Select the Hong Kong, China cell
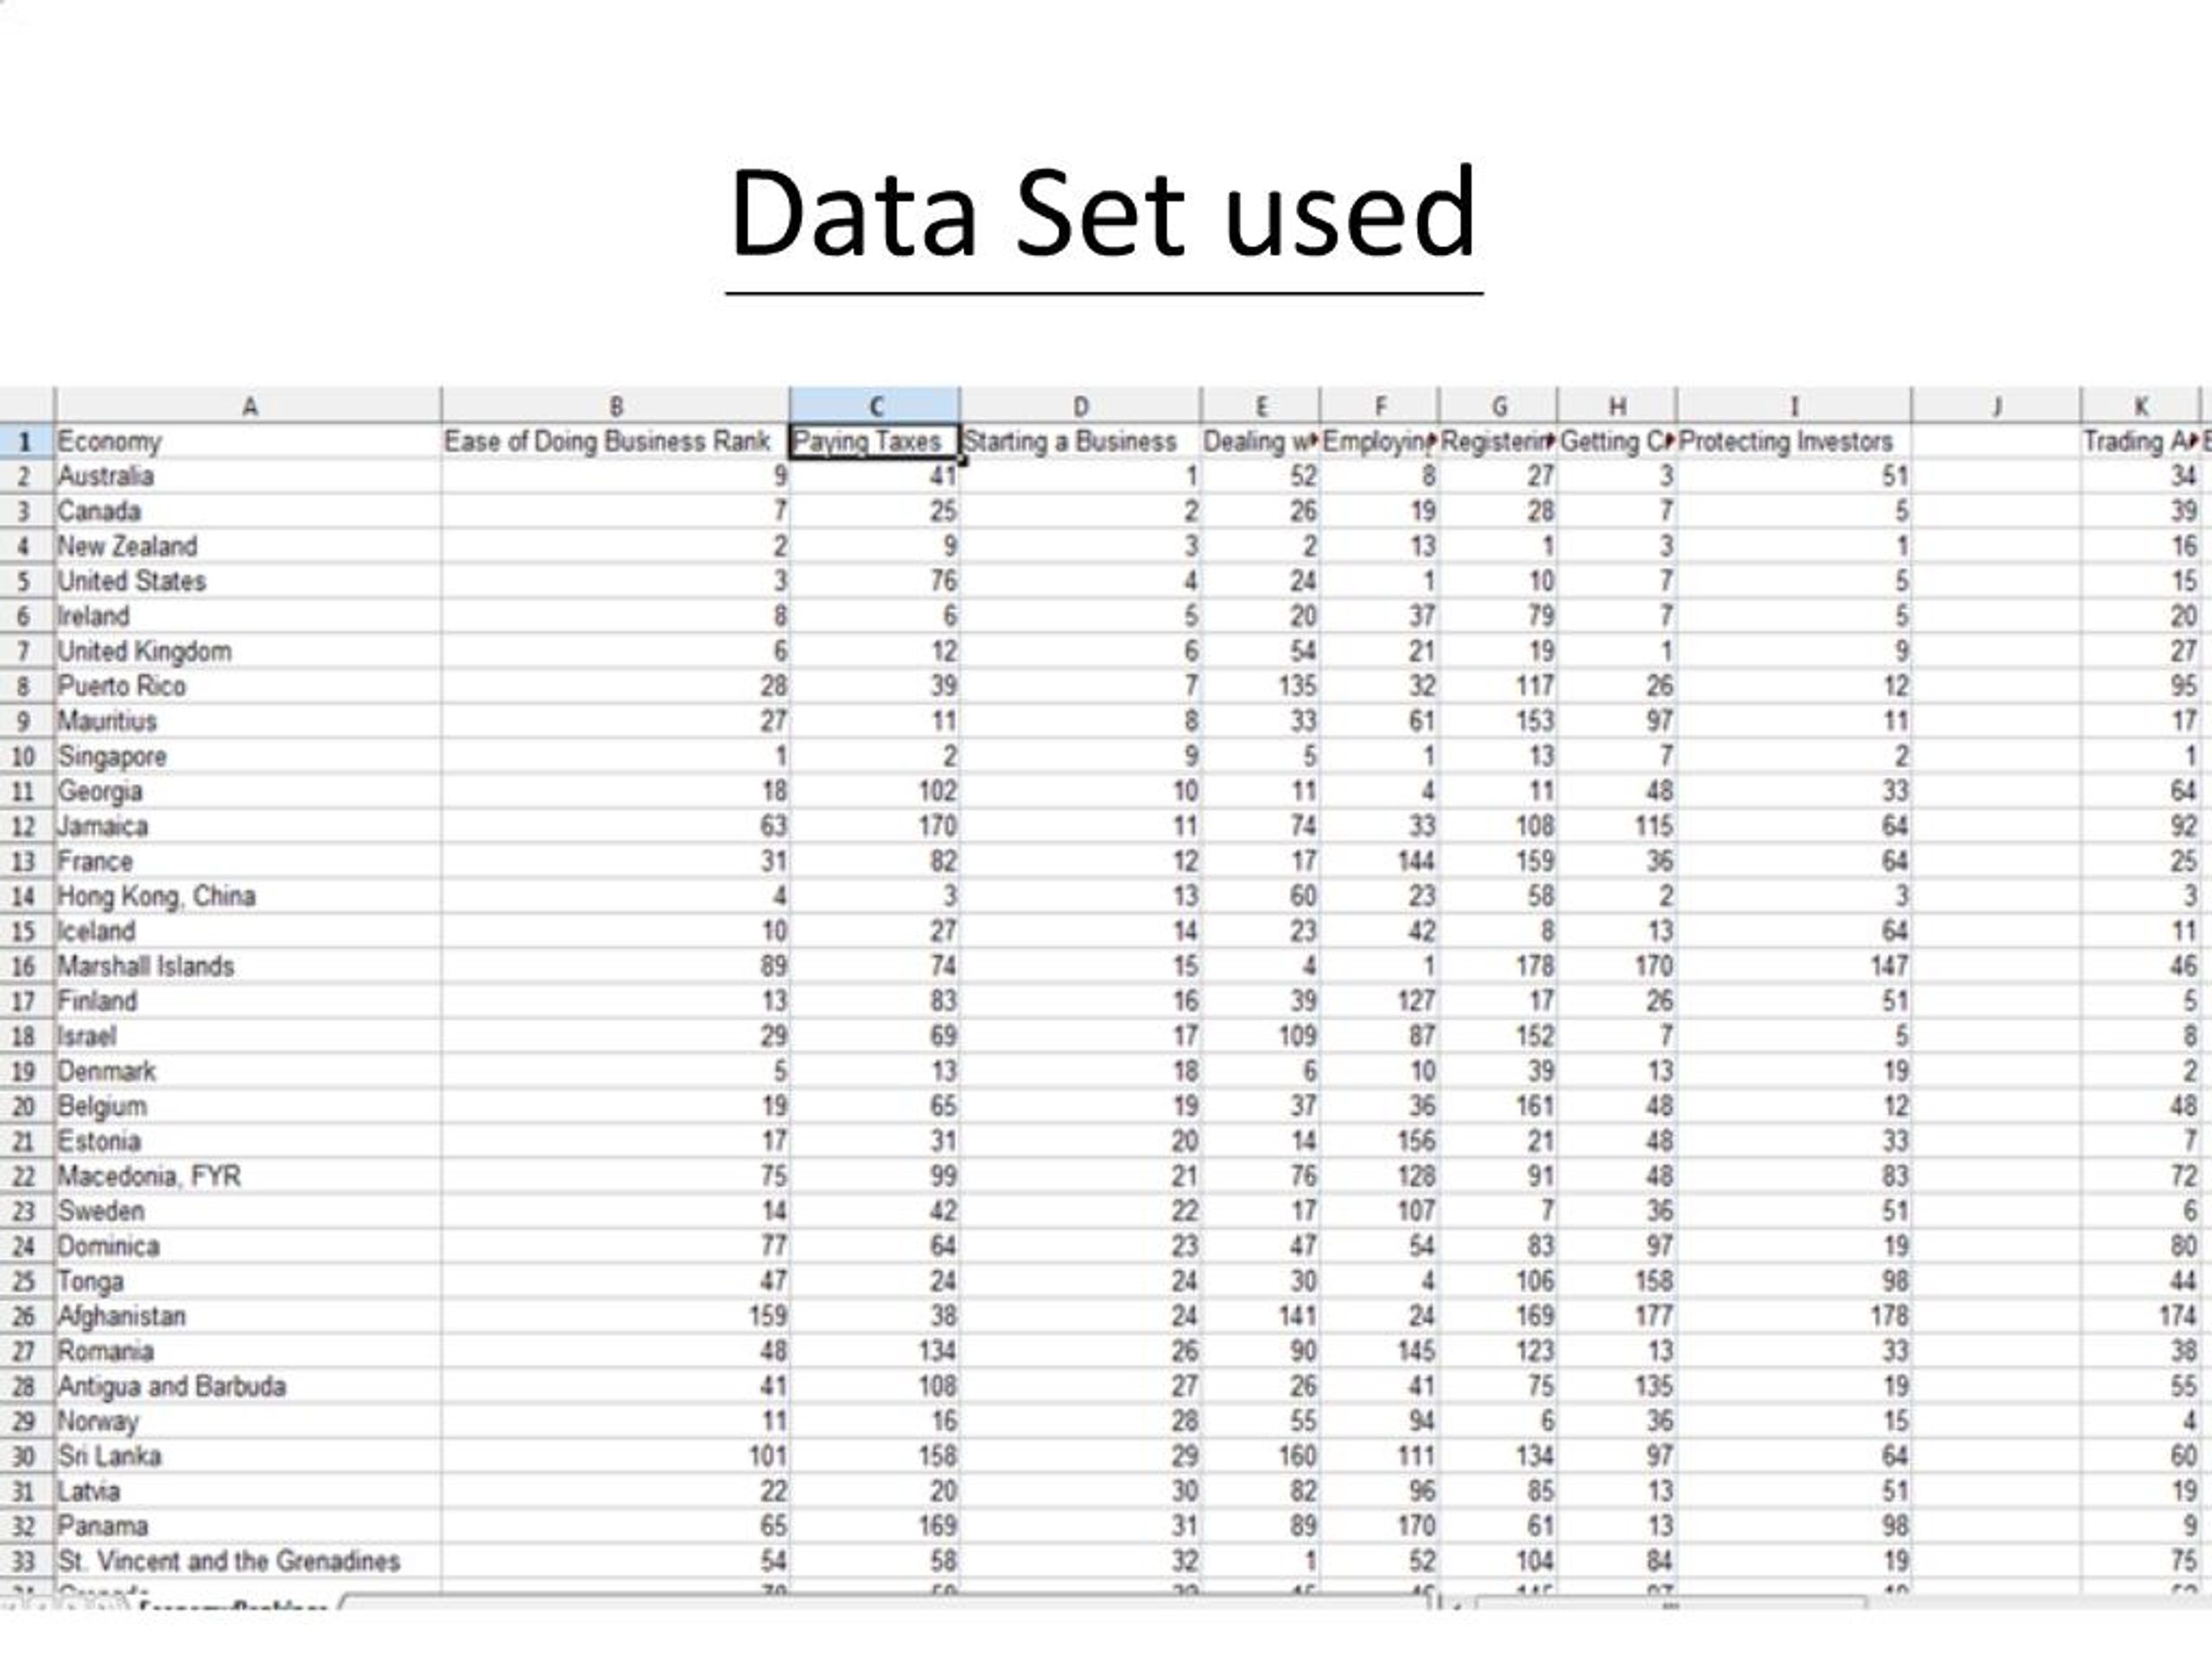Screen dimensions: 2212x1659 248,896
